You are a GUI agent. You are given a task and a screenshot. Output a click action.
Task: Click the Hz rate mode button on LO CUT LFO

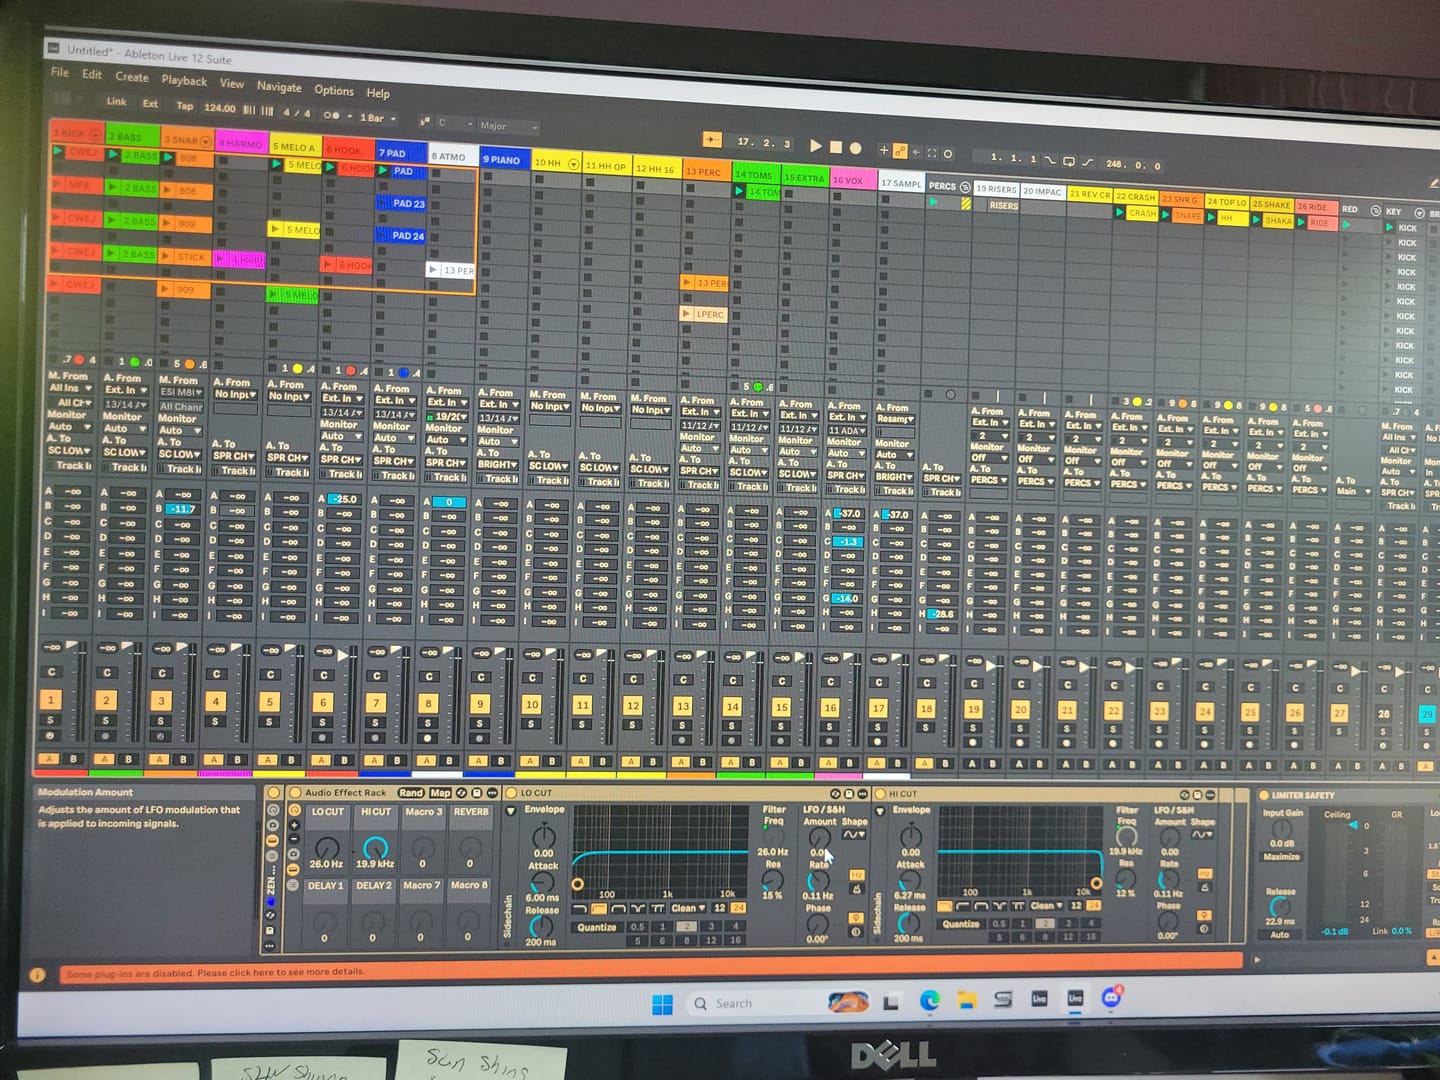856,875
